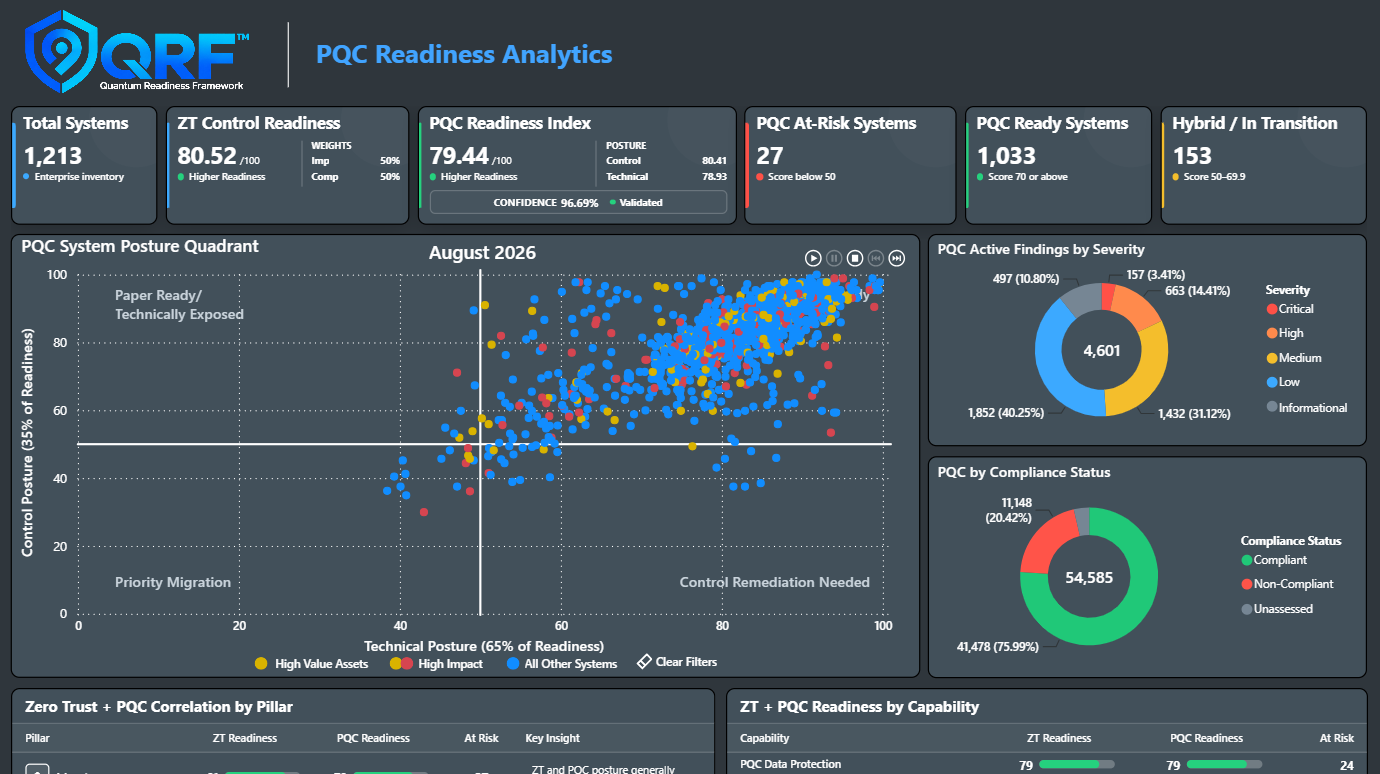Click the 54,585 compliance total in donut

1090,577
